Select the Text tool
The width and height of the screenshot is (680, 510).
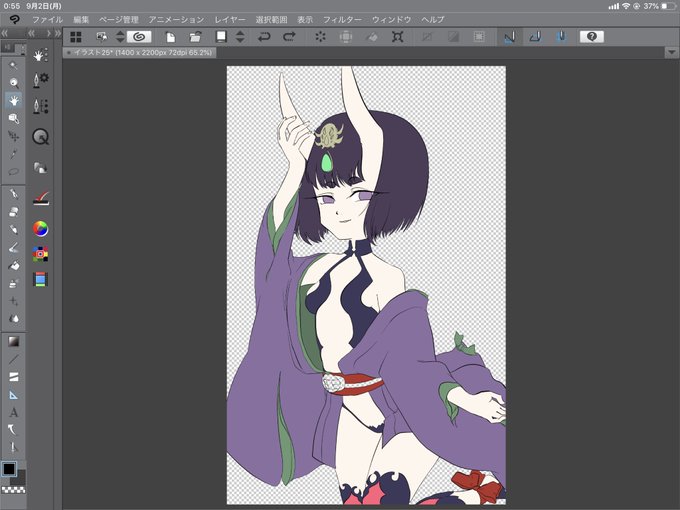13,412
